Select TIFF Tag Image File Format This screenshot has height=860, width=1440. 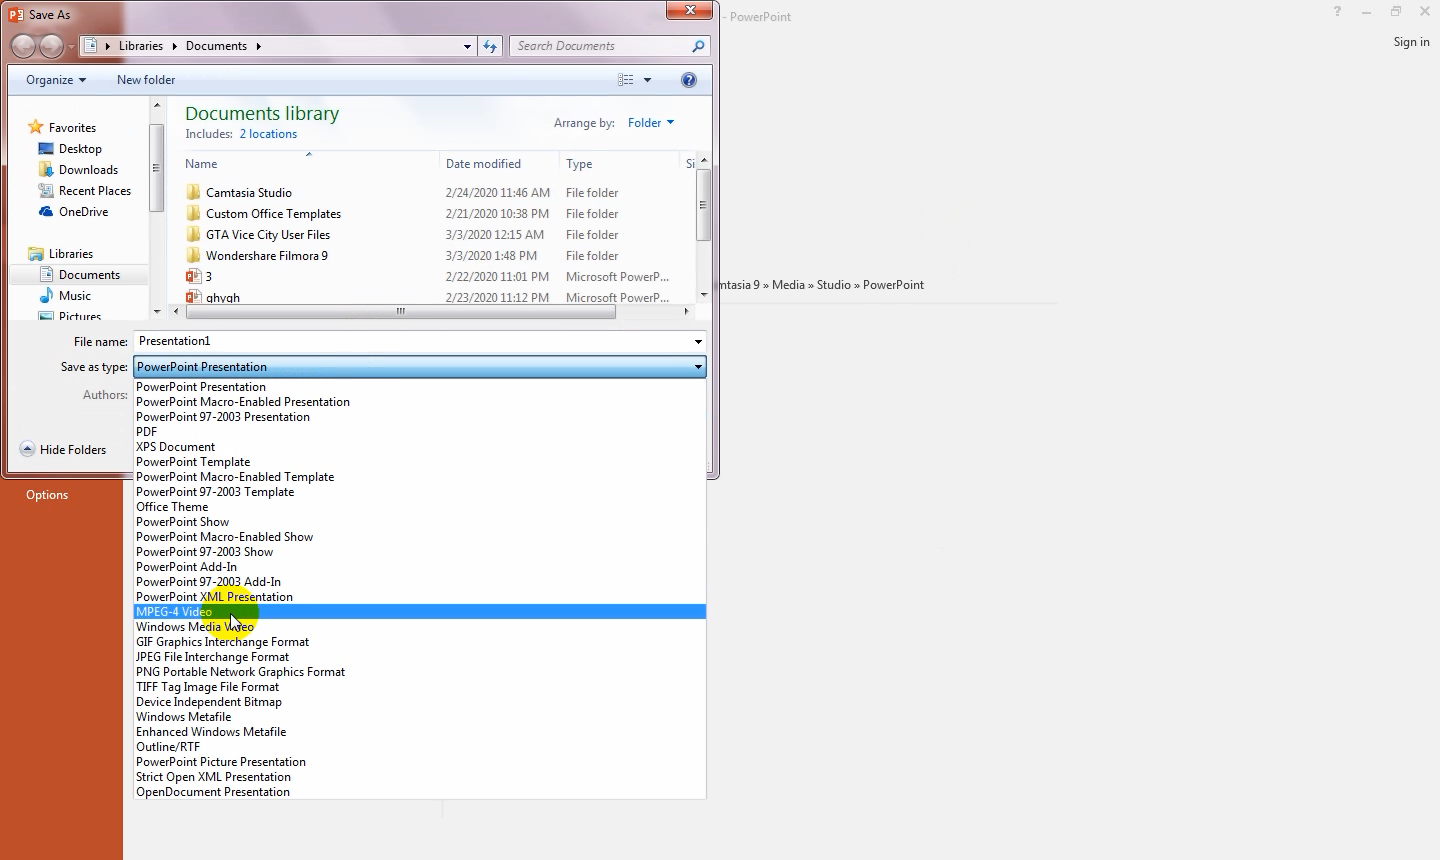point(420,687)
